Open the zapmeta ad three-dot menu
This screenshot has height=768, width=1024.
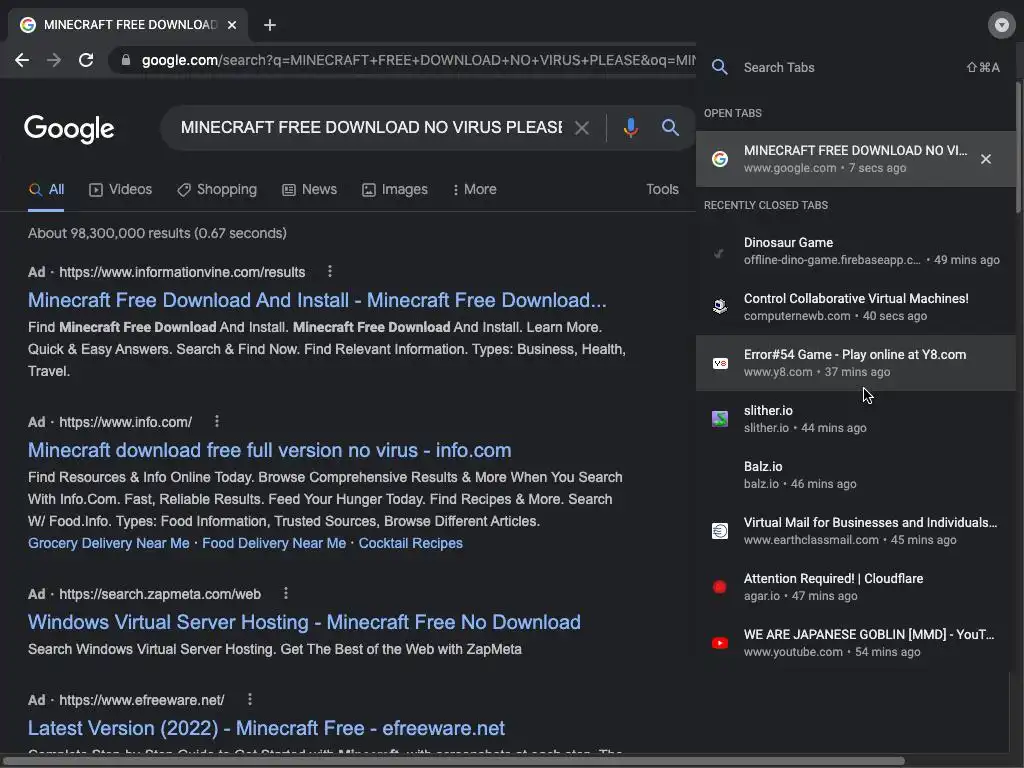285,593
